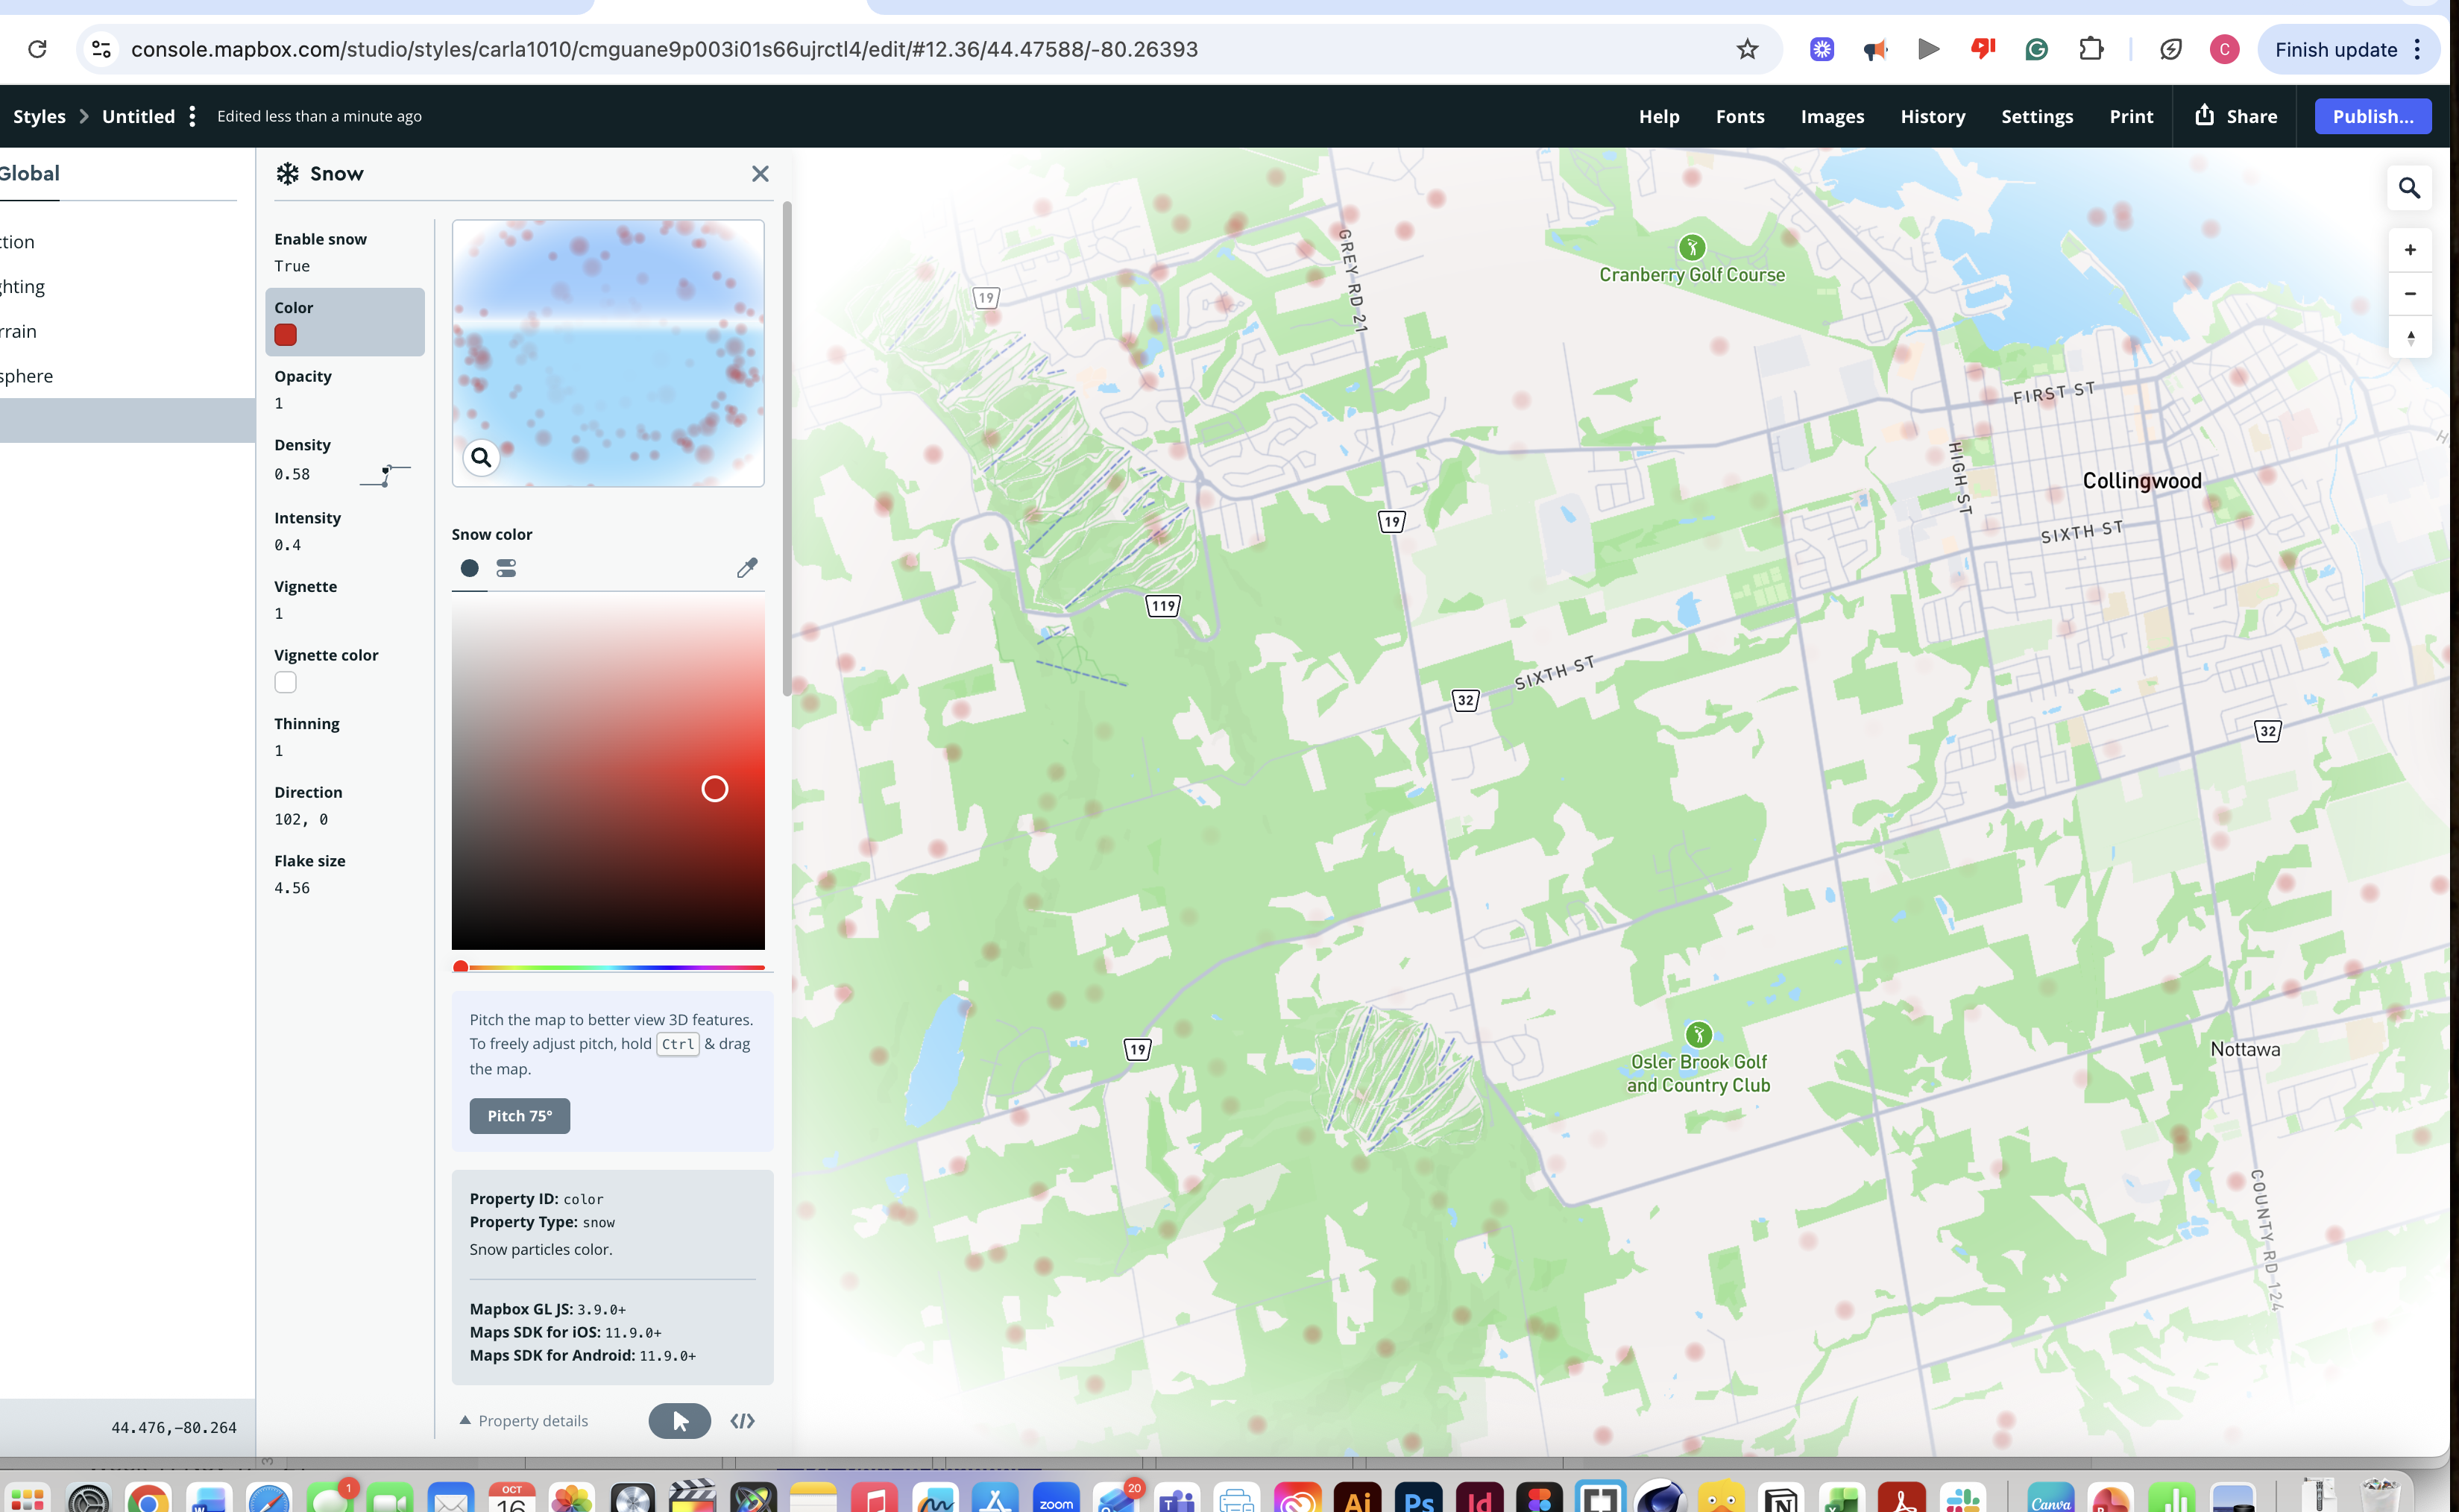Image resolution: width=2459 pixels, height=1512 pixels.
Task: Close the Snow panel
Action: (760, 173)
